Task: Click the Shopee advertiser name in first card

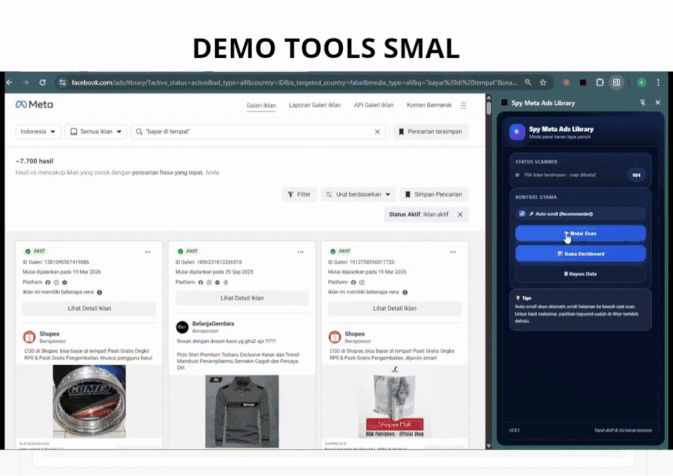Action: point(49,334)
